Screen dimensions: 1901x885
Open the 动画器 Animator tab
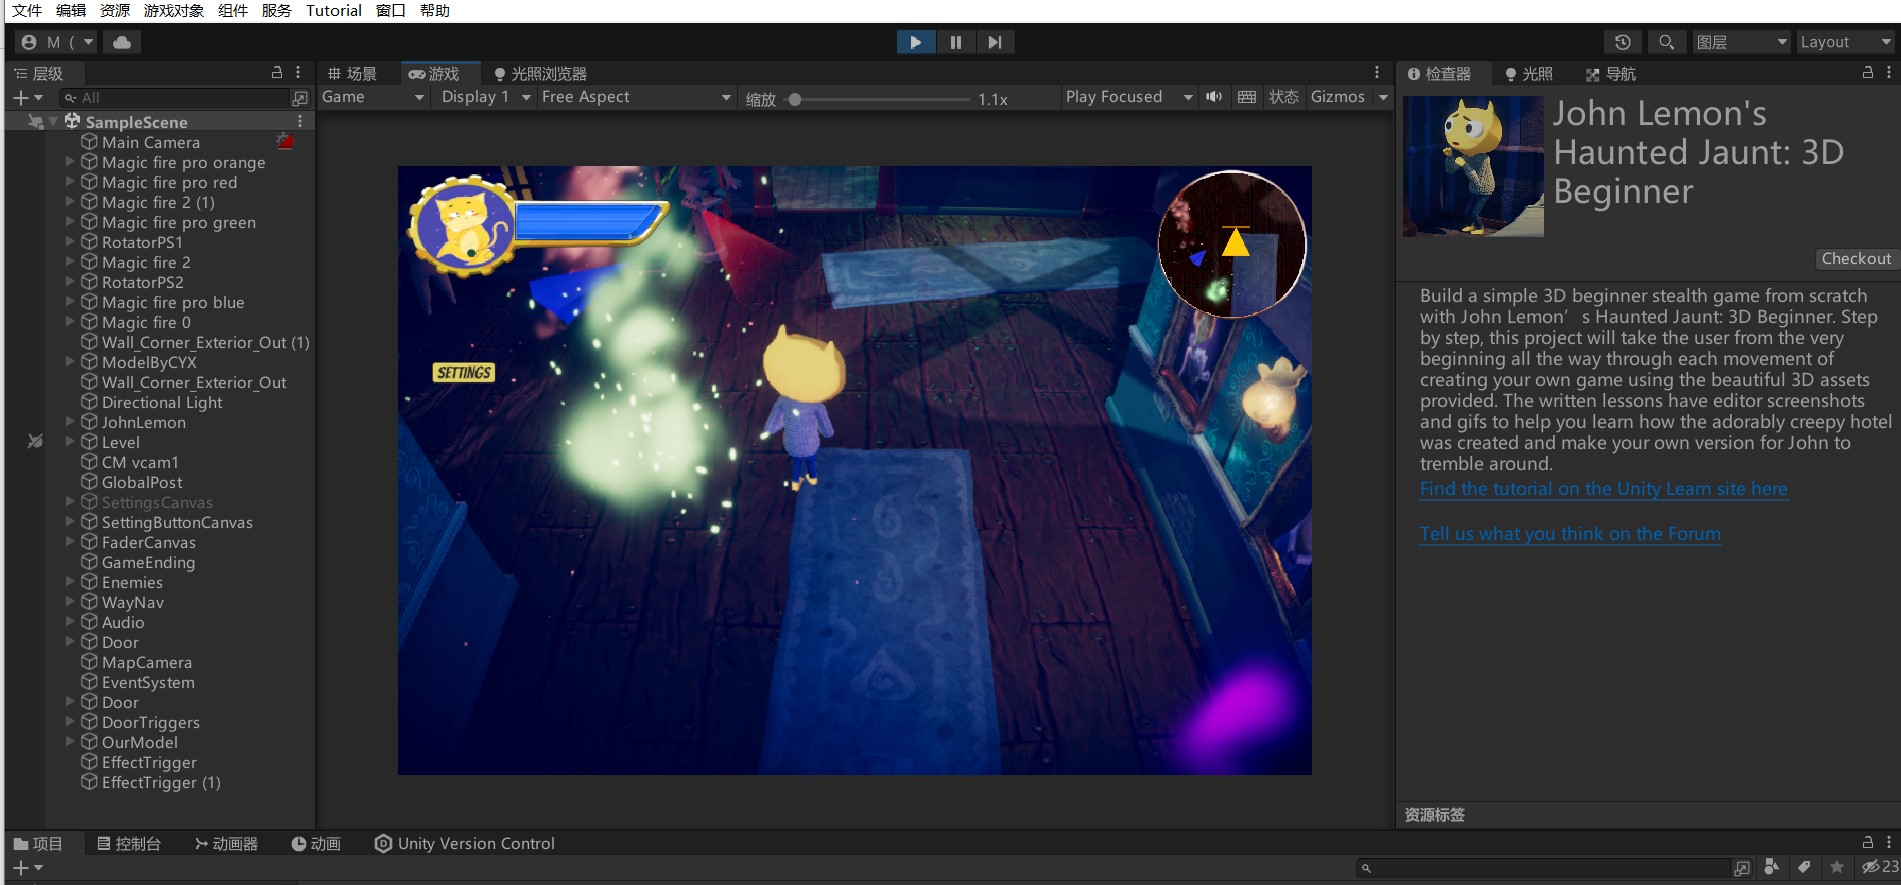pyautogui.click(x=226, y=844)
